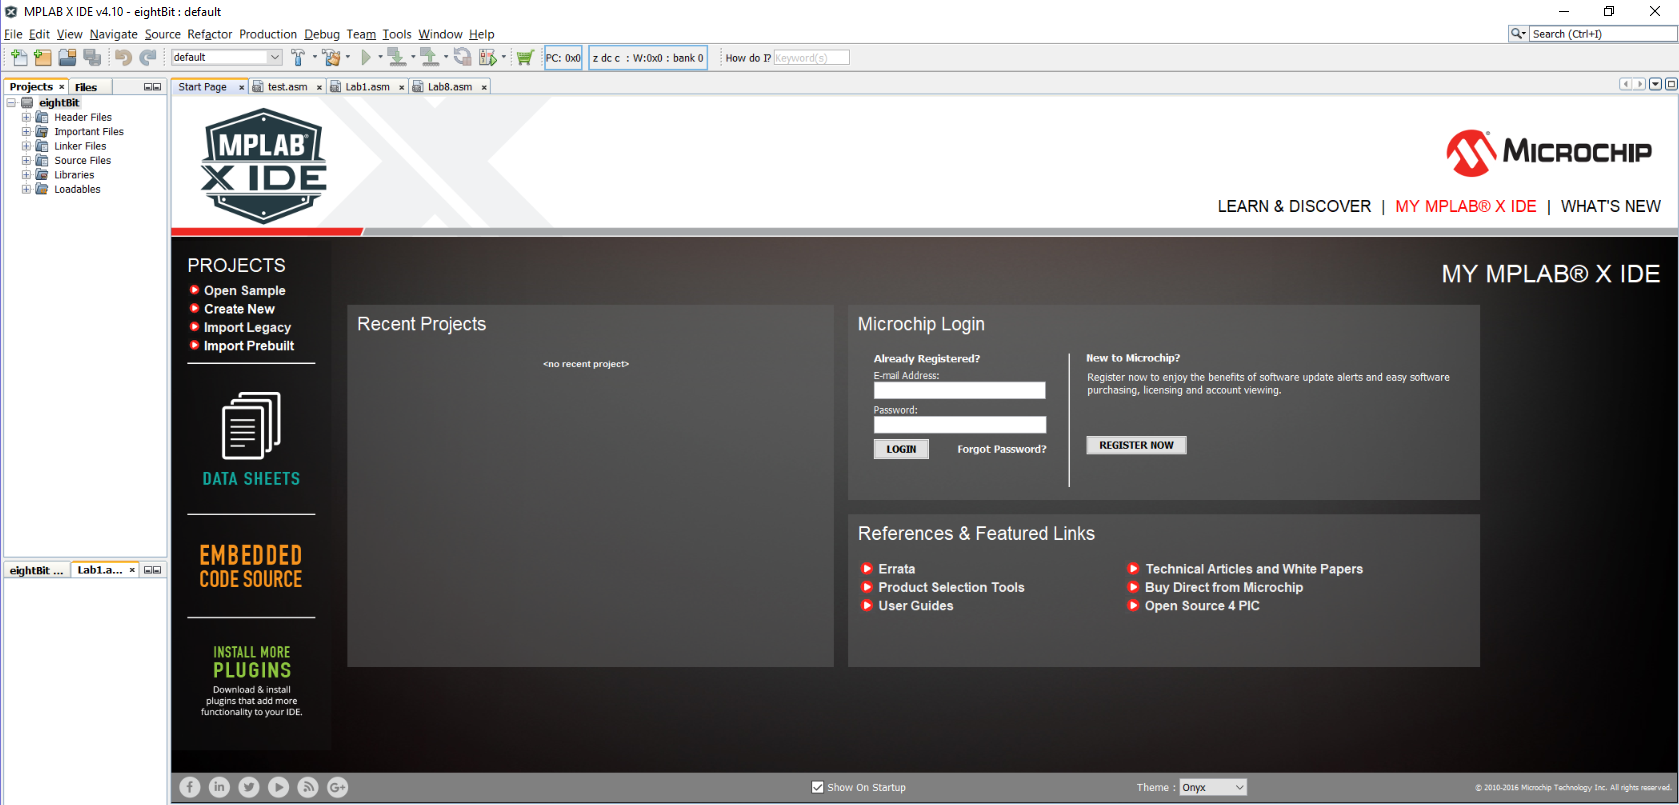The width and height of the screenshot is (1679, 805).
Task: Click the REGISTER NOW button
Action: (x=1136, y=445)
